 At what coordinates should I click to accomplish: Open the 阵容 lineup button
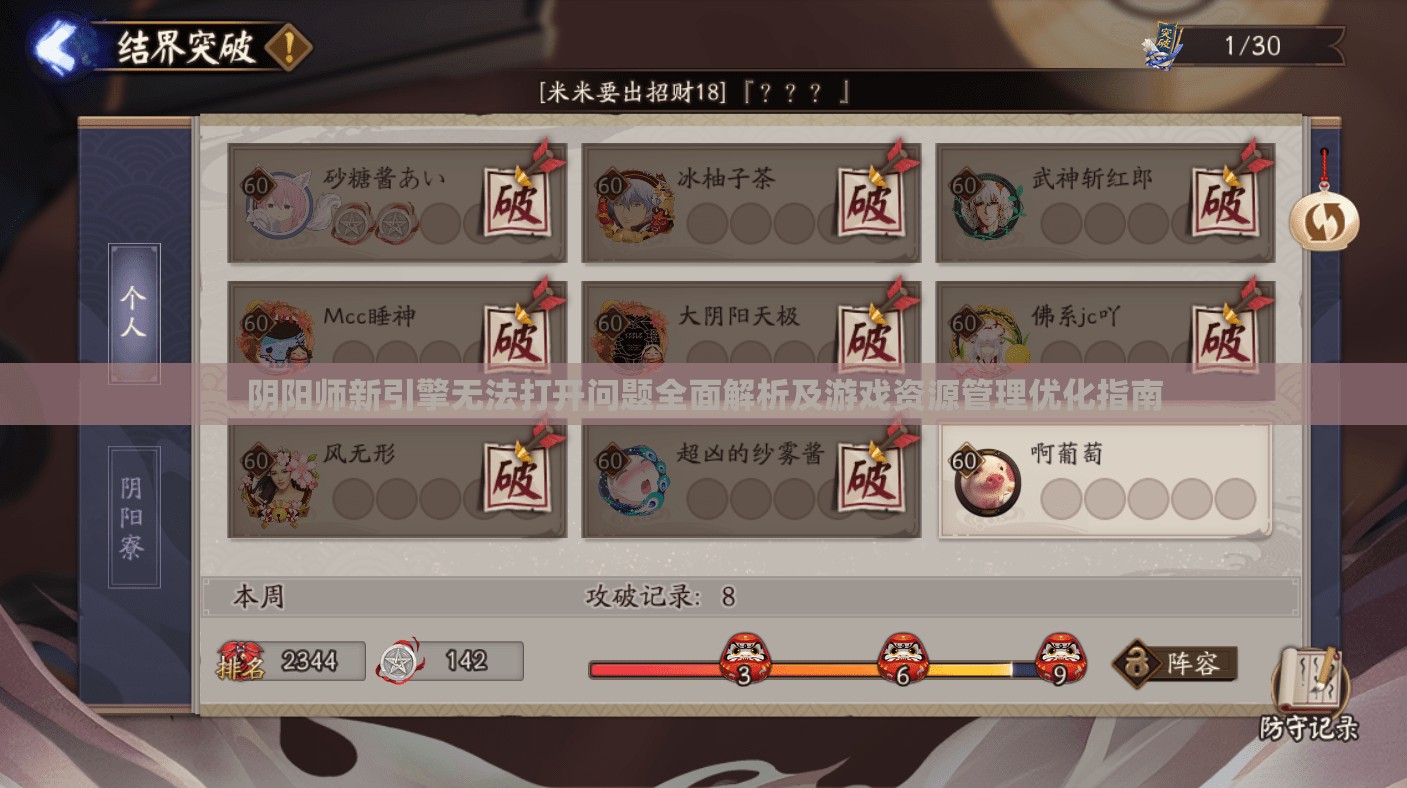click(1176, 664)
